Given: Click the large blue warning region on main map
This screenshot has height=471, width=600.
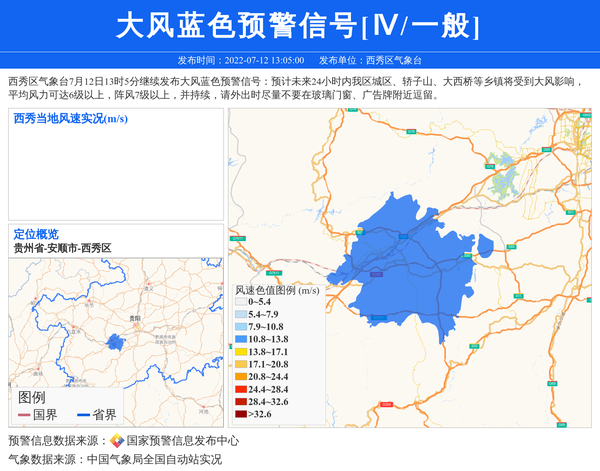Looking at the screenshot, I should pos(410,260).
